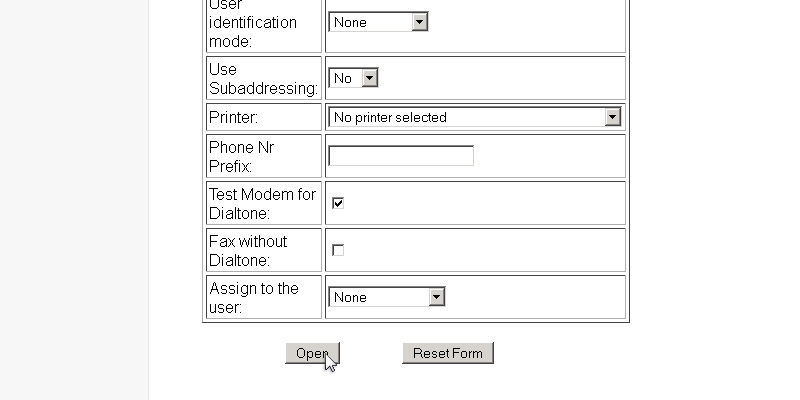
Task: Click the 'Use Subaddressing:' label
Action: (x=263, y=78)
